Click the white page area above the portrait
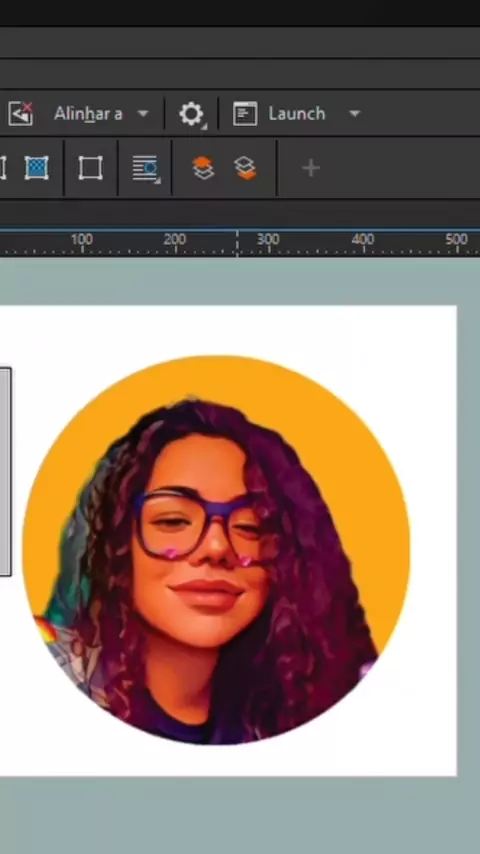480x854 pixels. 229,330
